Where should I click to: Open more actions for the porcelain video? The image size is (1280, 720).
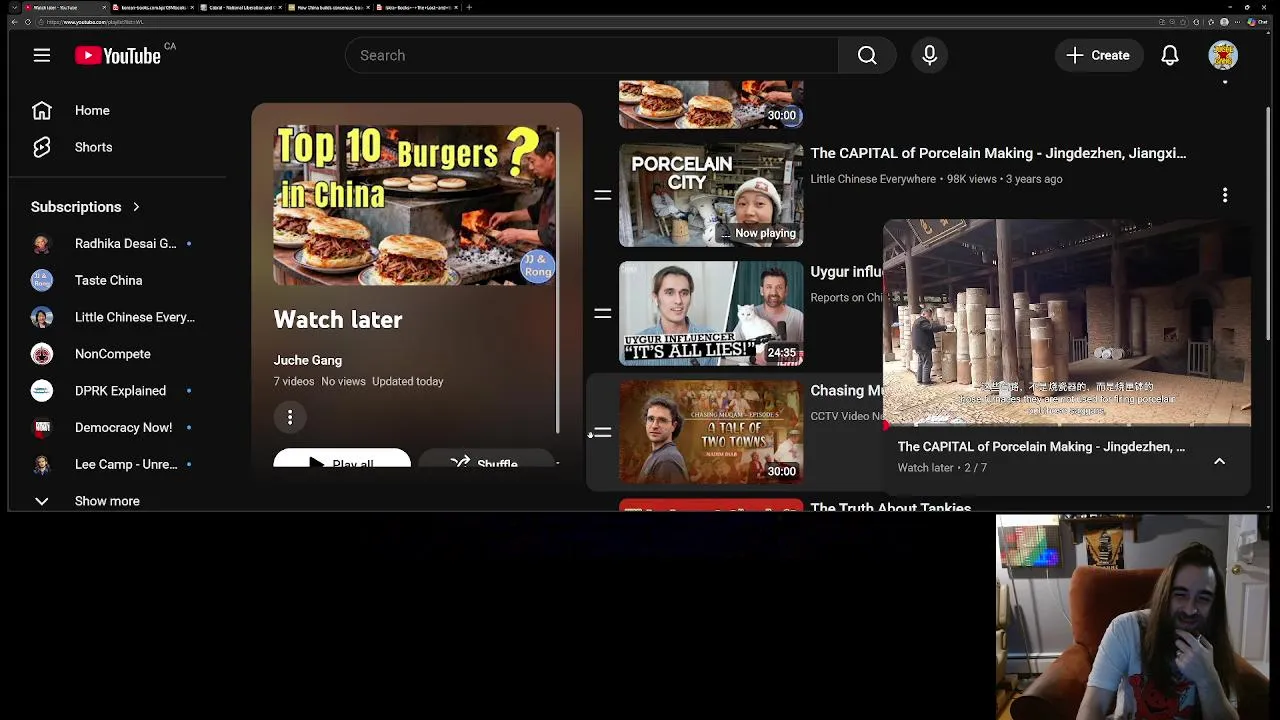coord(1224,195)
